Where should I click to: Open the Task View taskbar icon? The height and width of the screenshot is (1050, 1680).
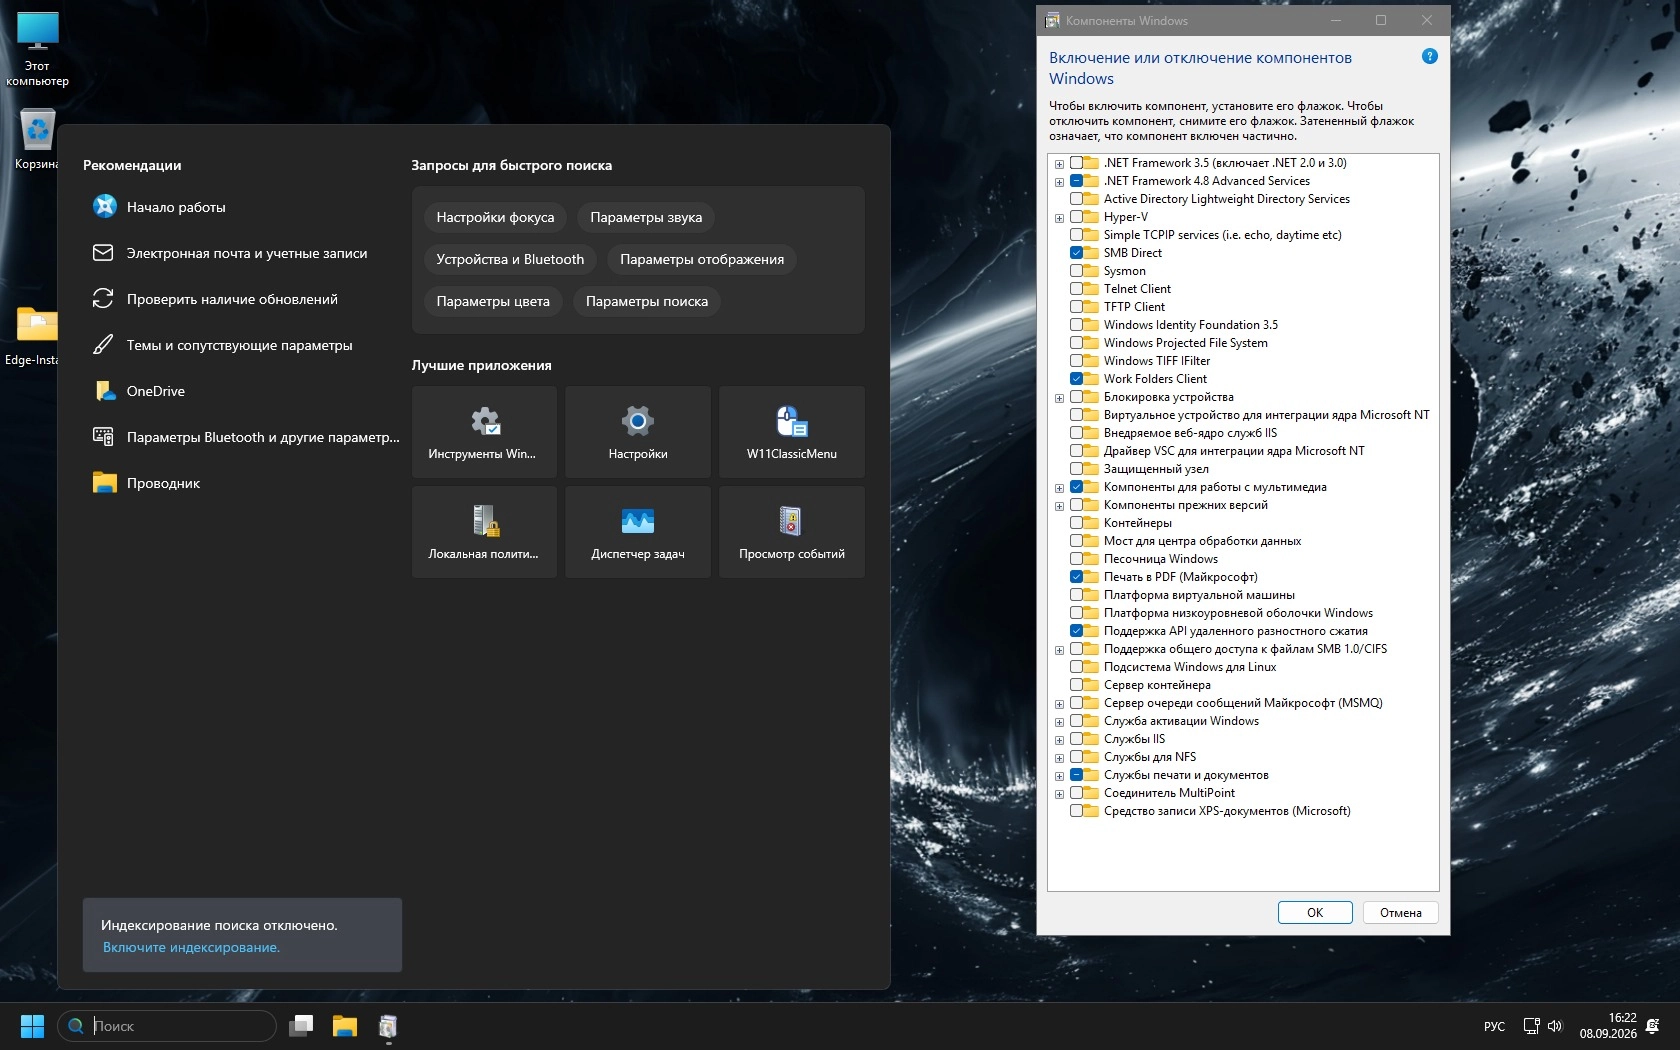click(301, 1026)
